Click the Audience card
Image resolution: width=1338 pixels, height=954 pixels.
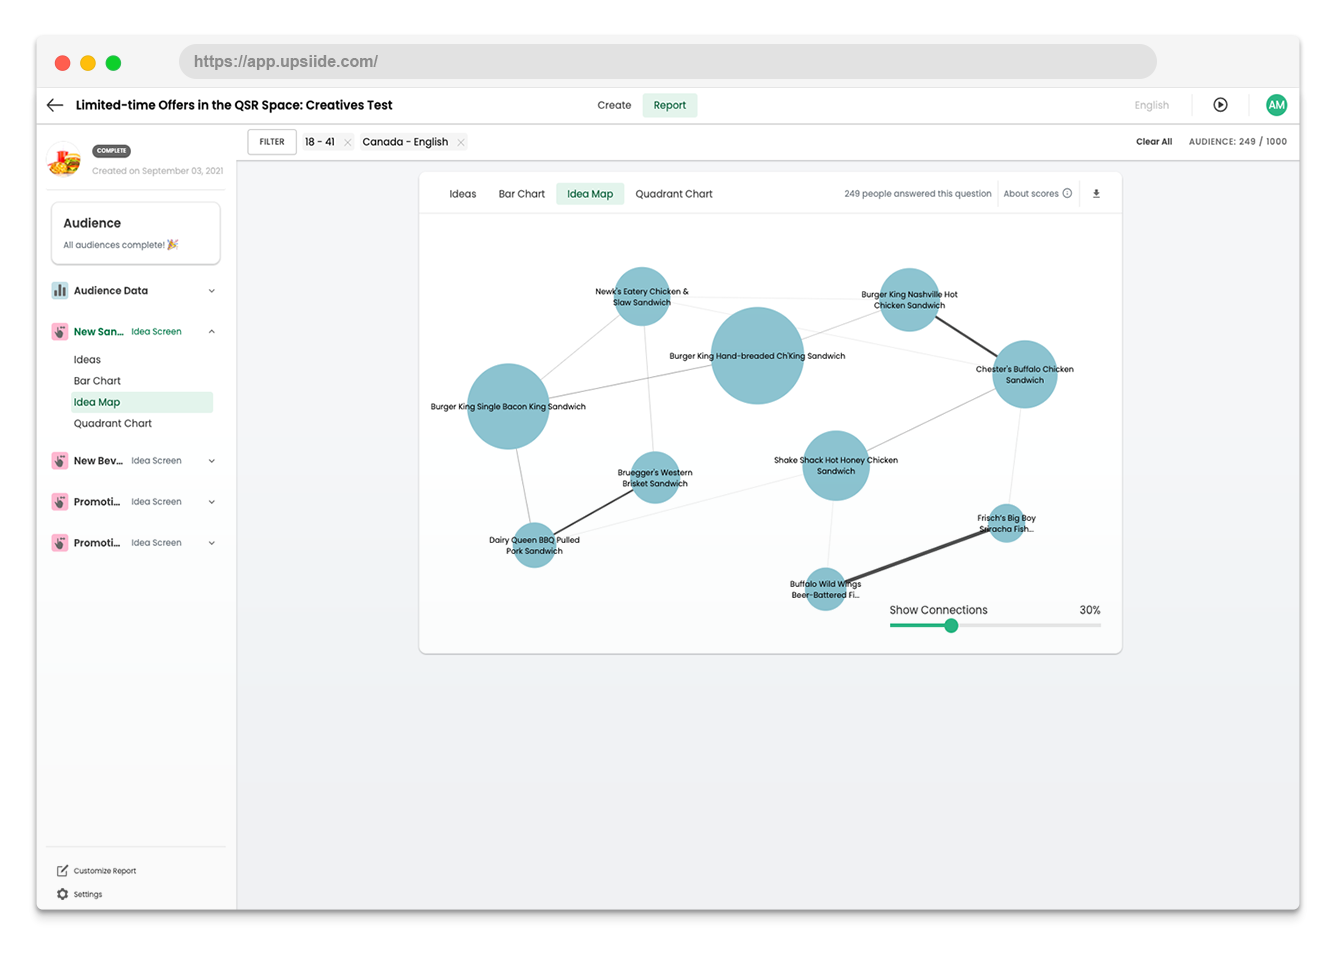pyautogui.click(x=136, y=233)
